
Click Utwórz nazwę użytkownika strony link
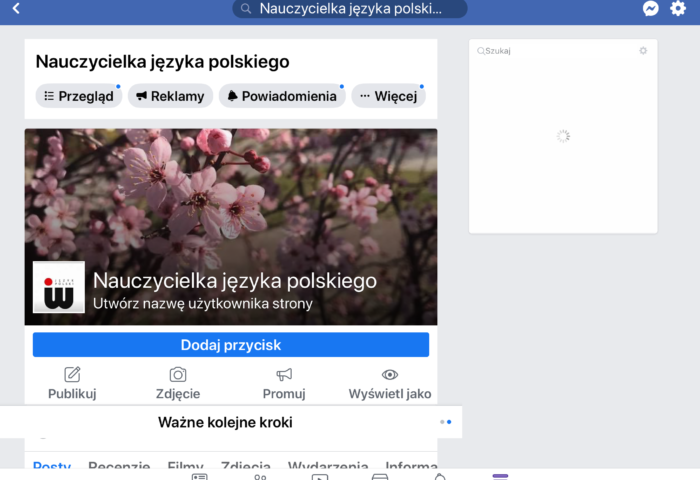(202, 303)
